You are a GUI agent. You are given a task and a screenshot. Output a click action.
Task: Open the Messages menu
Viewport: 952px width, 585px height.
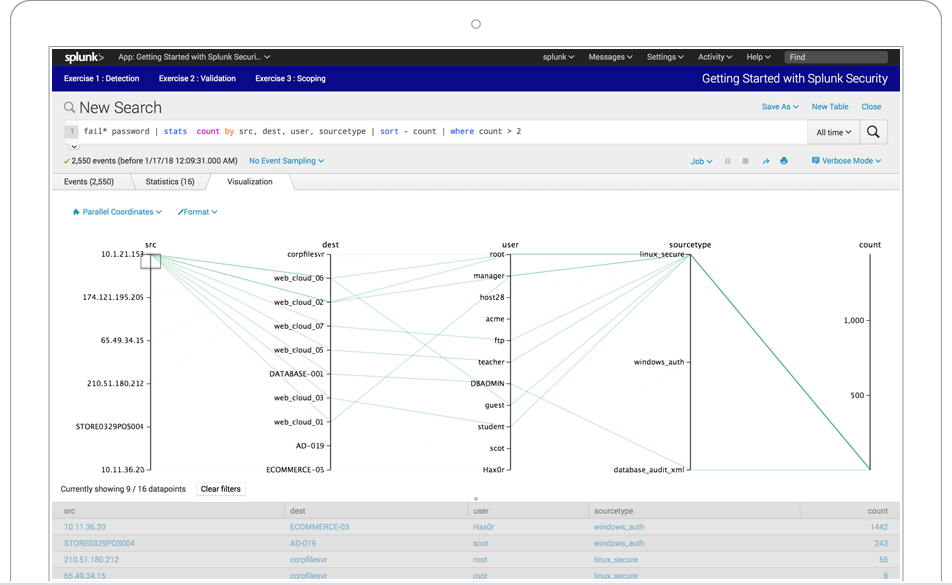coord(610,57)
